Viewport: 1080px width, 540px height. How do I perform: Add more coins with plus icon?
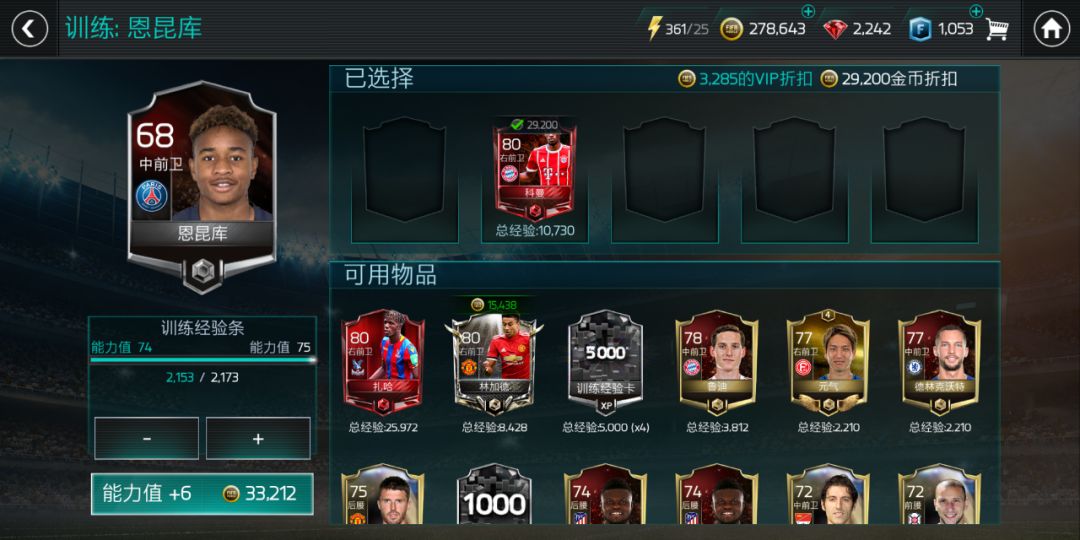808,12
